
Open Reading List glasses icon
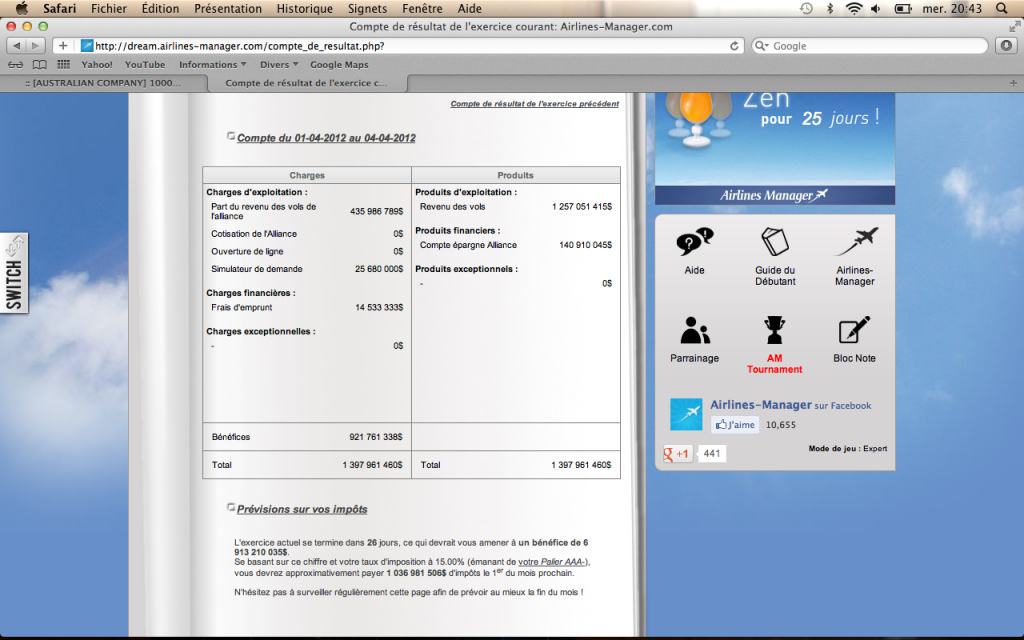[15, 65]
